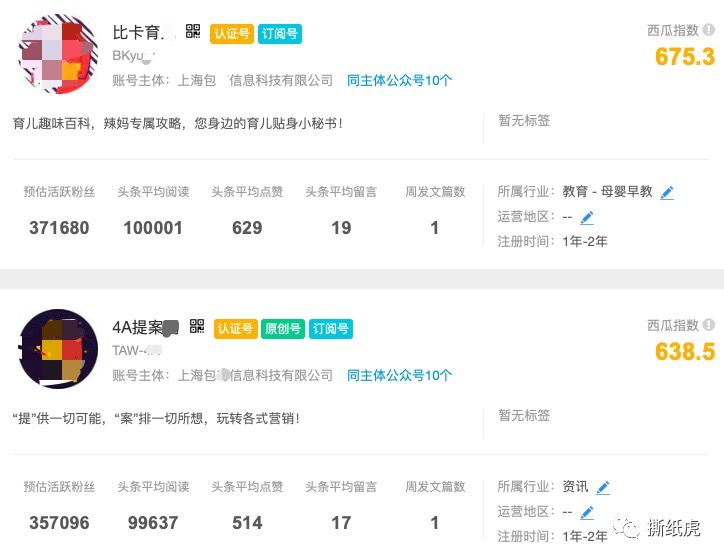Click blue 订阅号 badge of 4A提案
The image size is (724, 560).
(331, 329)
